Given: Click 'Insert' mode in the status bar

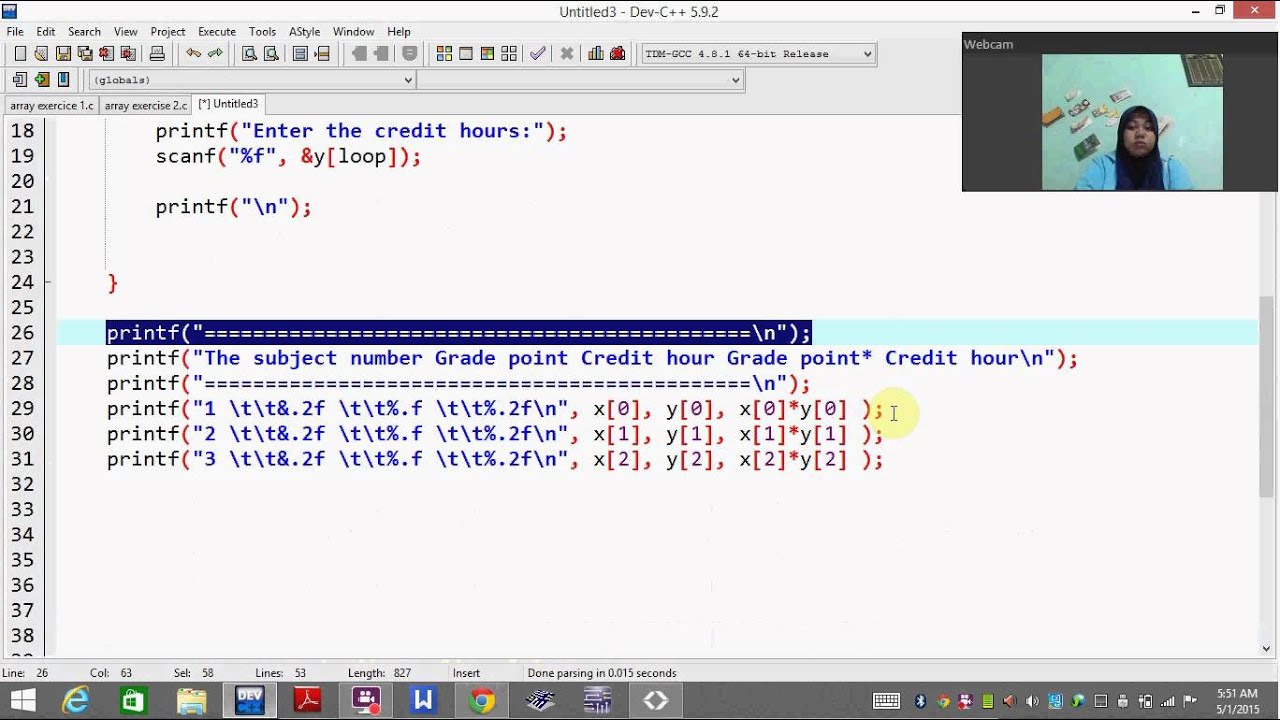Looking at the screenshot, I should [x=466, y=673].
